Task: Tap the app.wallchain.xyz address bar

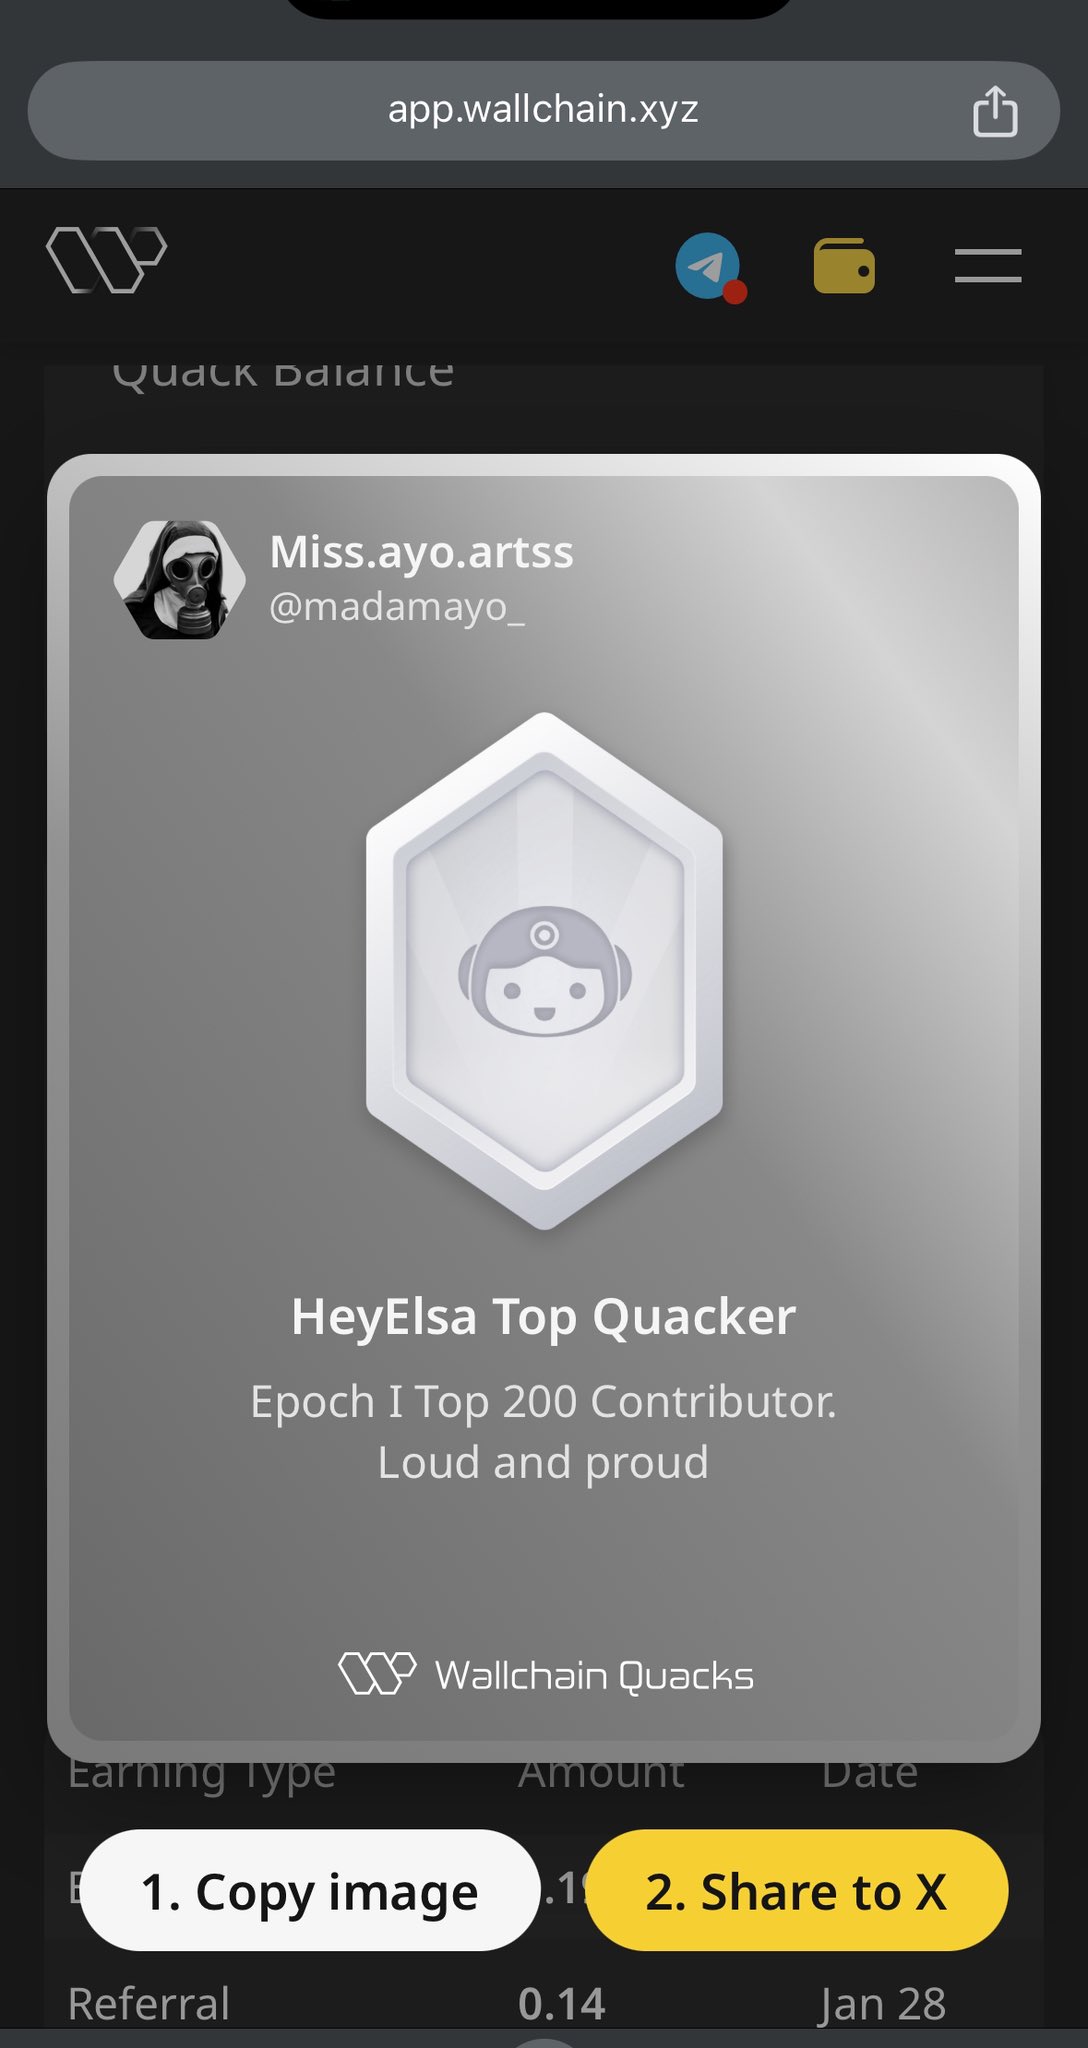Action: pyautogui.click(x=543, y=110)
